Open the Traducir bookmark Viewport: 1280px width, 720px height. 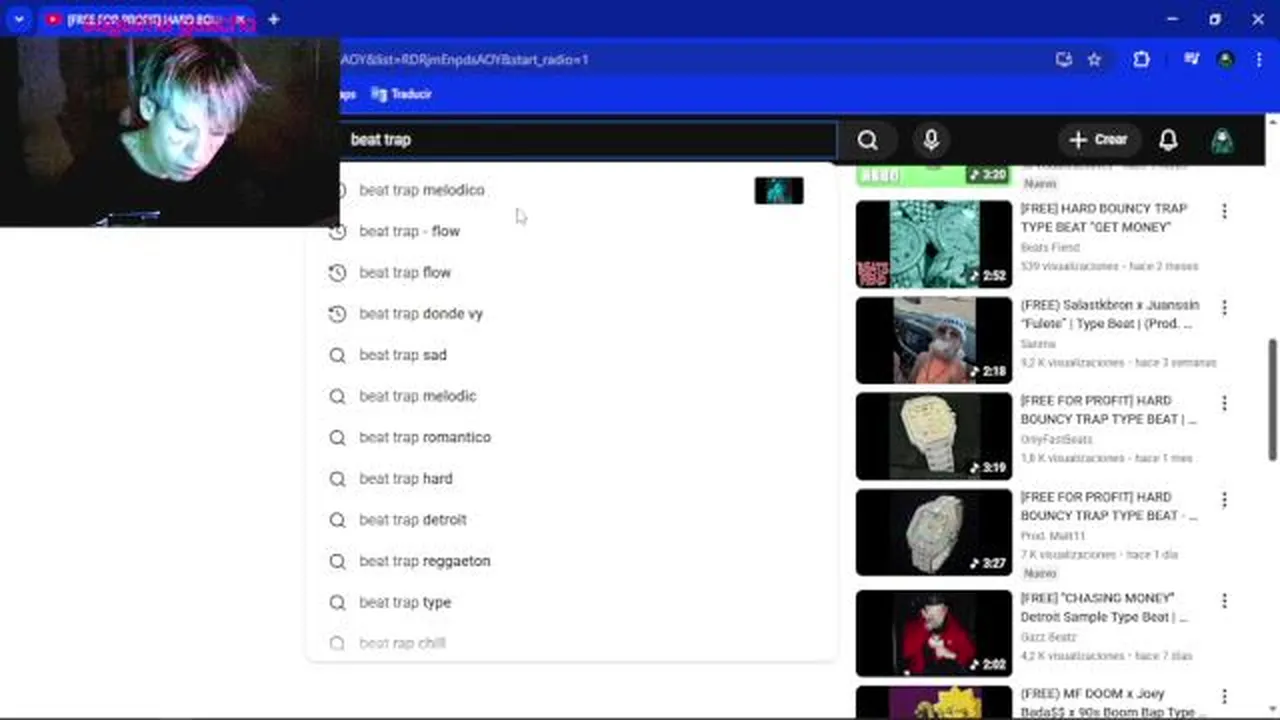click(x=401, y=94)
